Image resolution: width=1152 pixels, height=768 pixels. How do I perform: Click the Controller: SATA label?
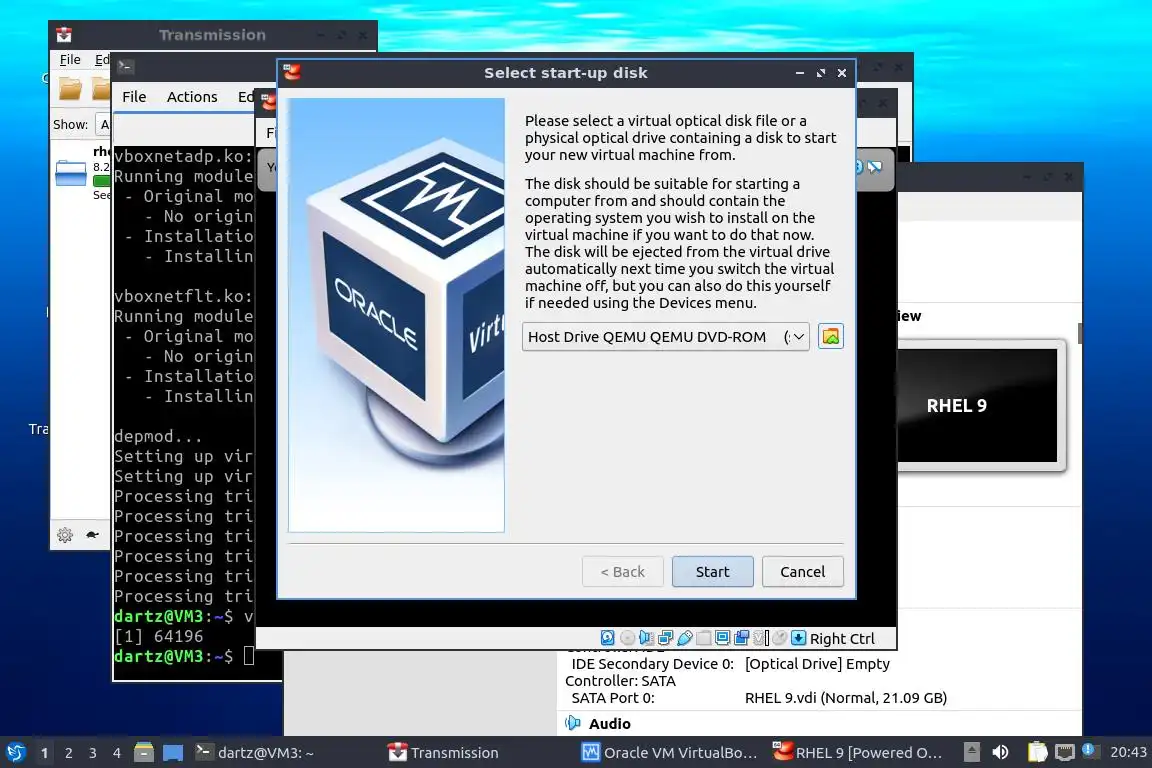[620, 681]
